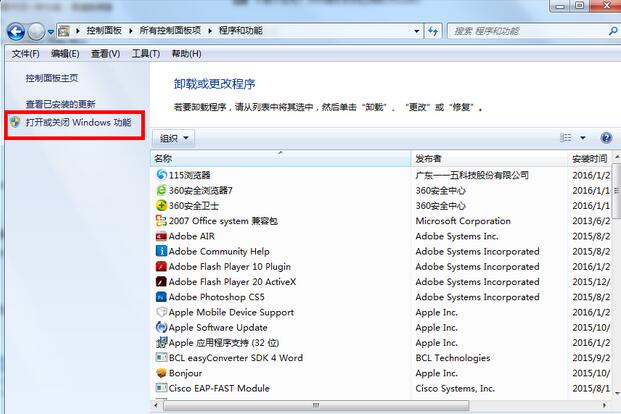Click the Control Panel address bar icon
The height and width of the screenshot is (414, 621).
[64, 31]
